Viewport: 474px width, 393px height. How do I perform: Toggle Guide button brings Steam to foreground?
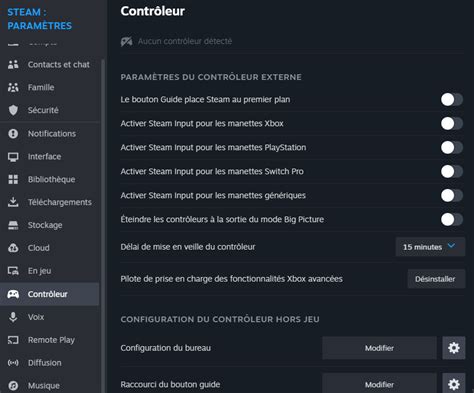452,99
